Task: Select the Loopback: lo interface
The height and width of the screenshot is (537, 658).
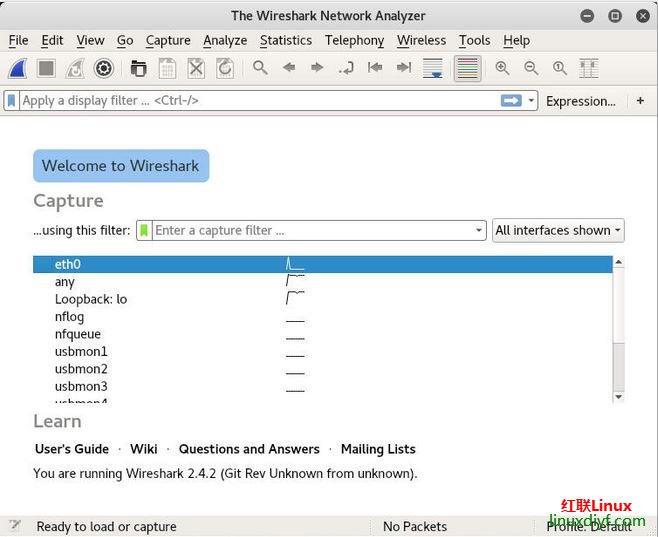Action: pyautogui.click(x=91, y=299)
